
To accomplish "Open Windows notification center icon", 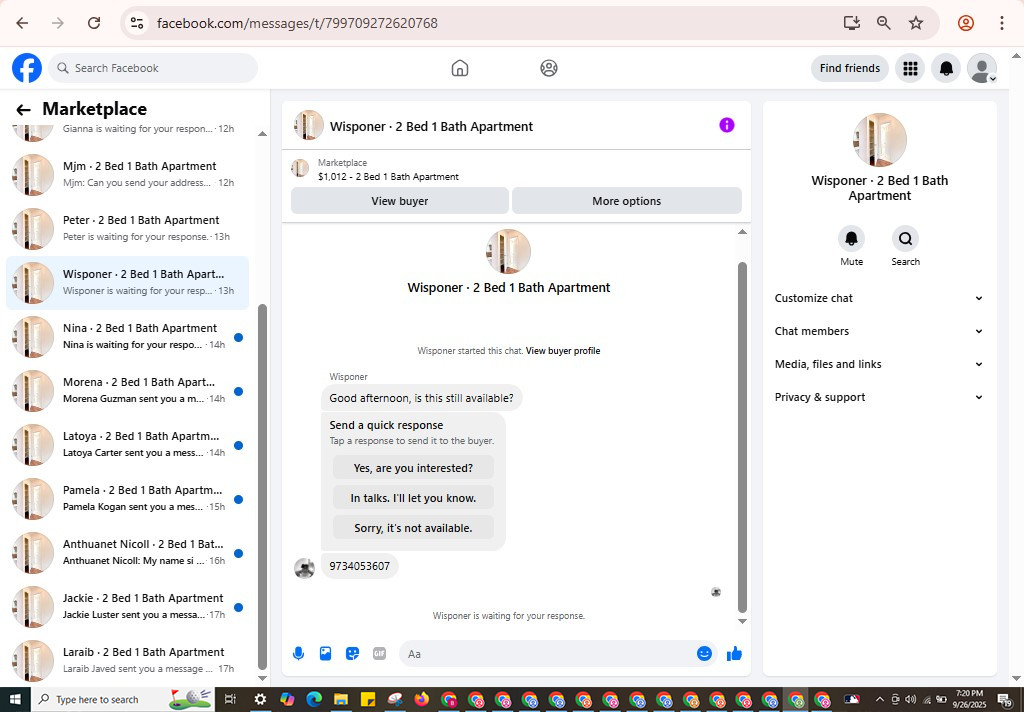I will click(1006, 700).
